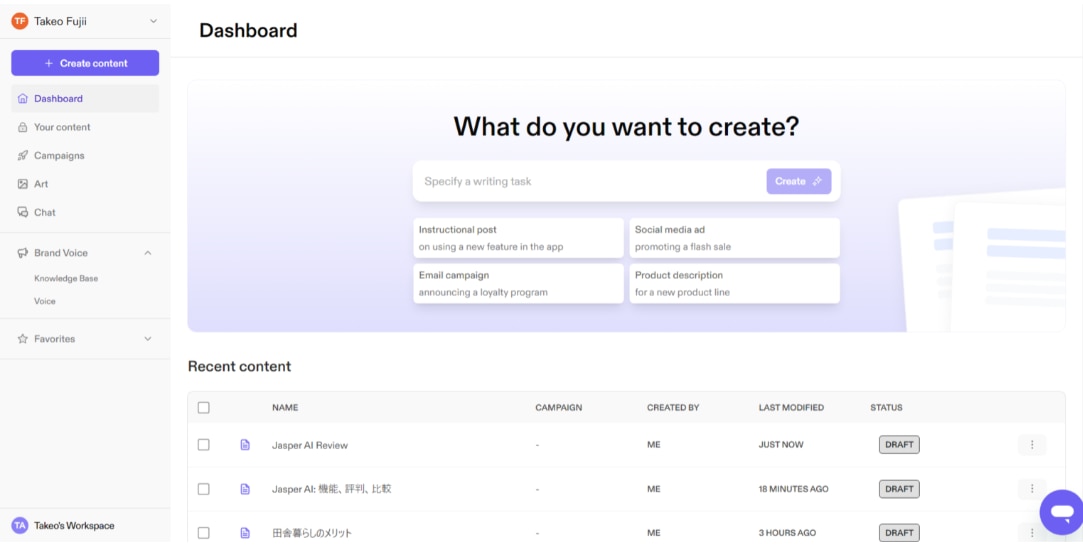Open the three-dot menu for Jasper AI: 機能、評判、比較
The image size is (1083, 558).
coord(1032,489)
